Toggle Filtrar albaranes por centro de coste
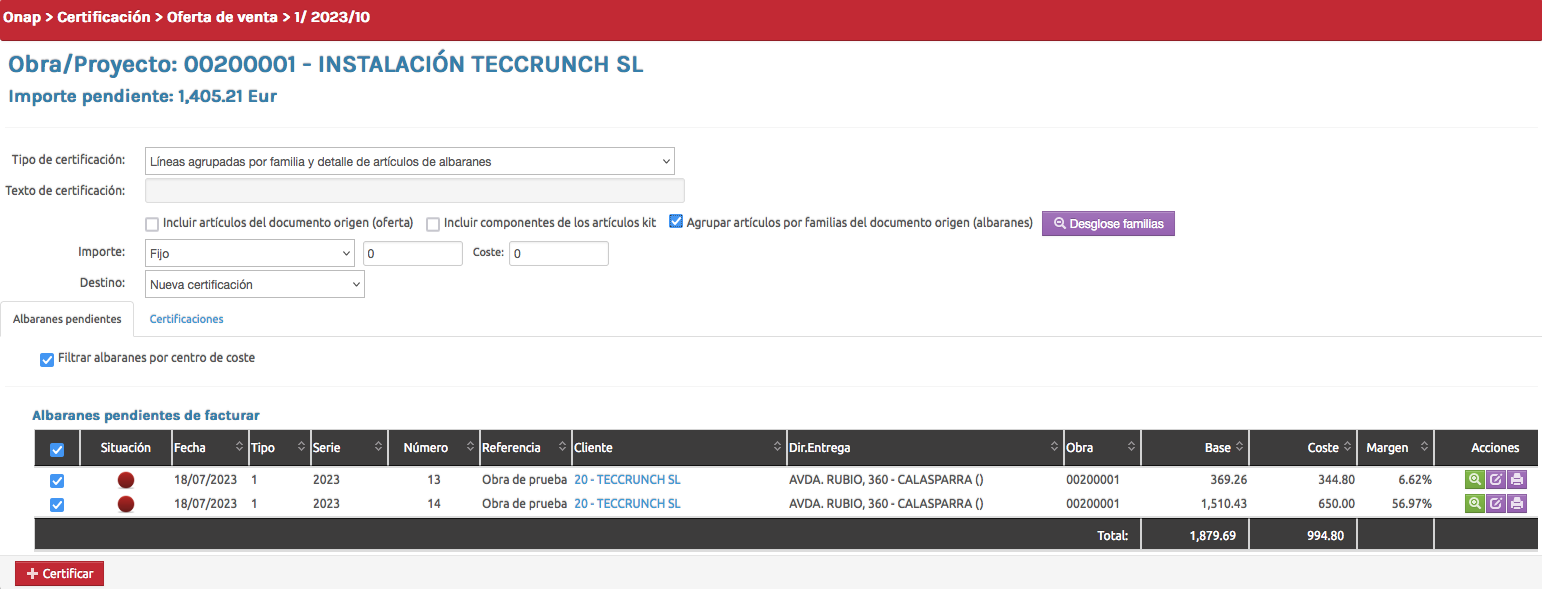Viewport: 1542px width, 589px height. (47, 359)
